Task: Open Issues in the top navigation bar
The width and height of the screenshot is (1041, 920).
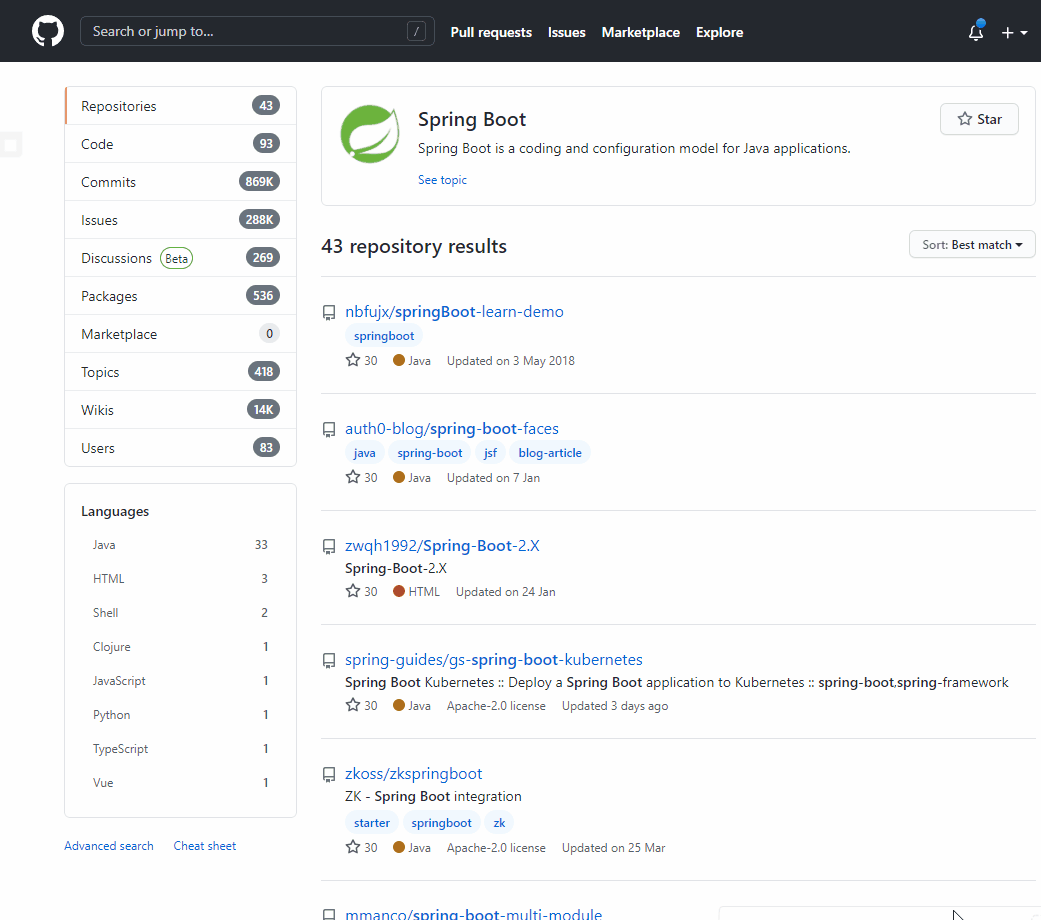Action: coord(566,33)
